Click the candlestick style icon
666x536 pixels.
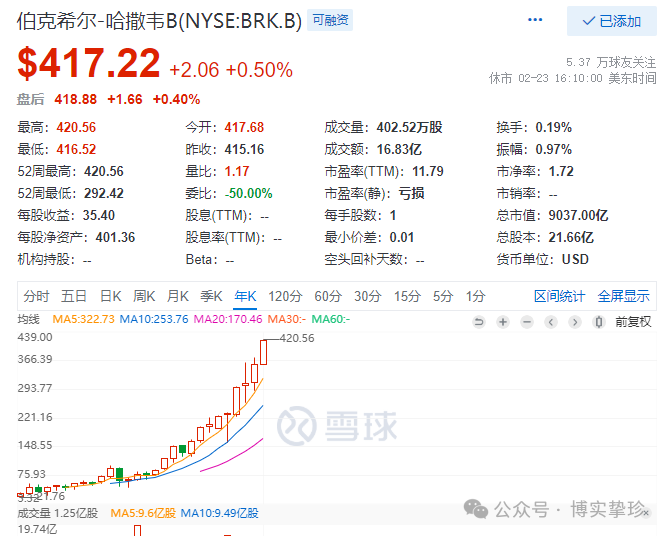(x=599, y=322)
